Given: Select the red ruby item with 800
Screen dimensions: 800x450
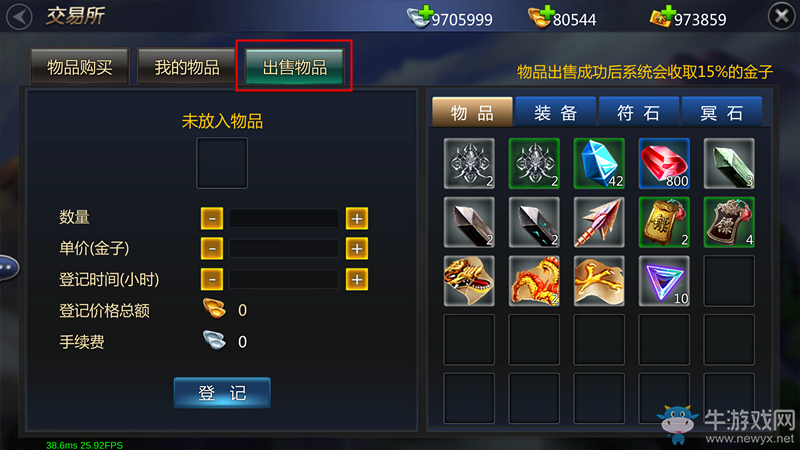Looking at the screenshot, I should tap(664, 163).
